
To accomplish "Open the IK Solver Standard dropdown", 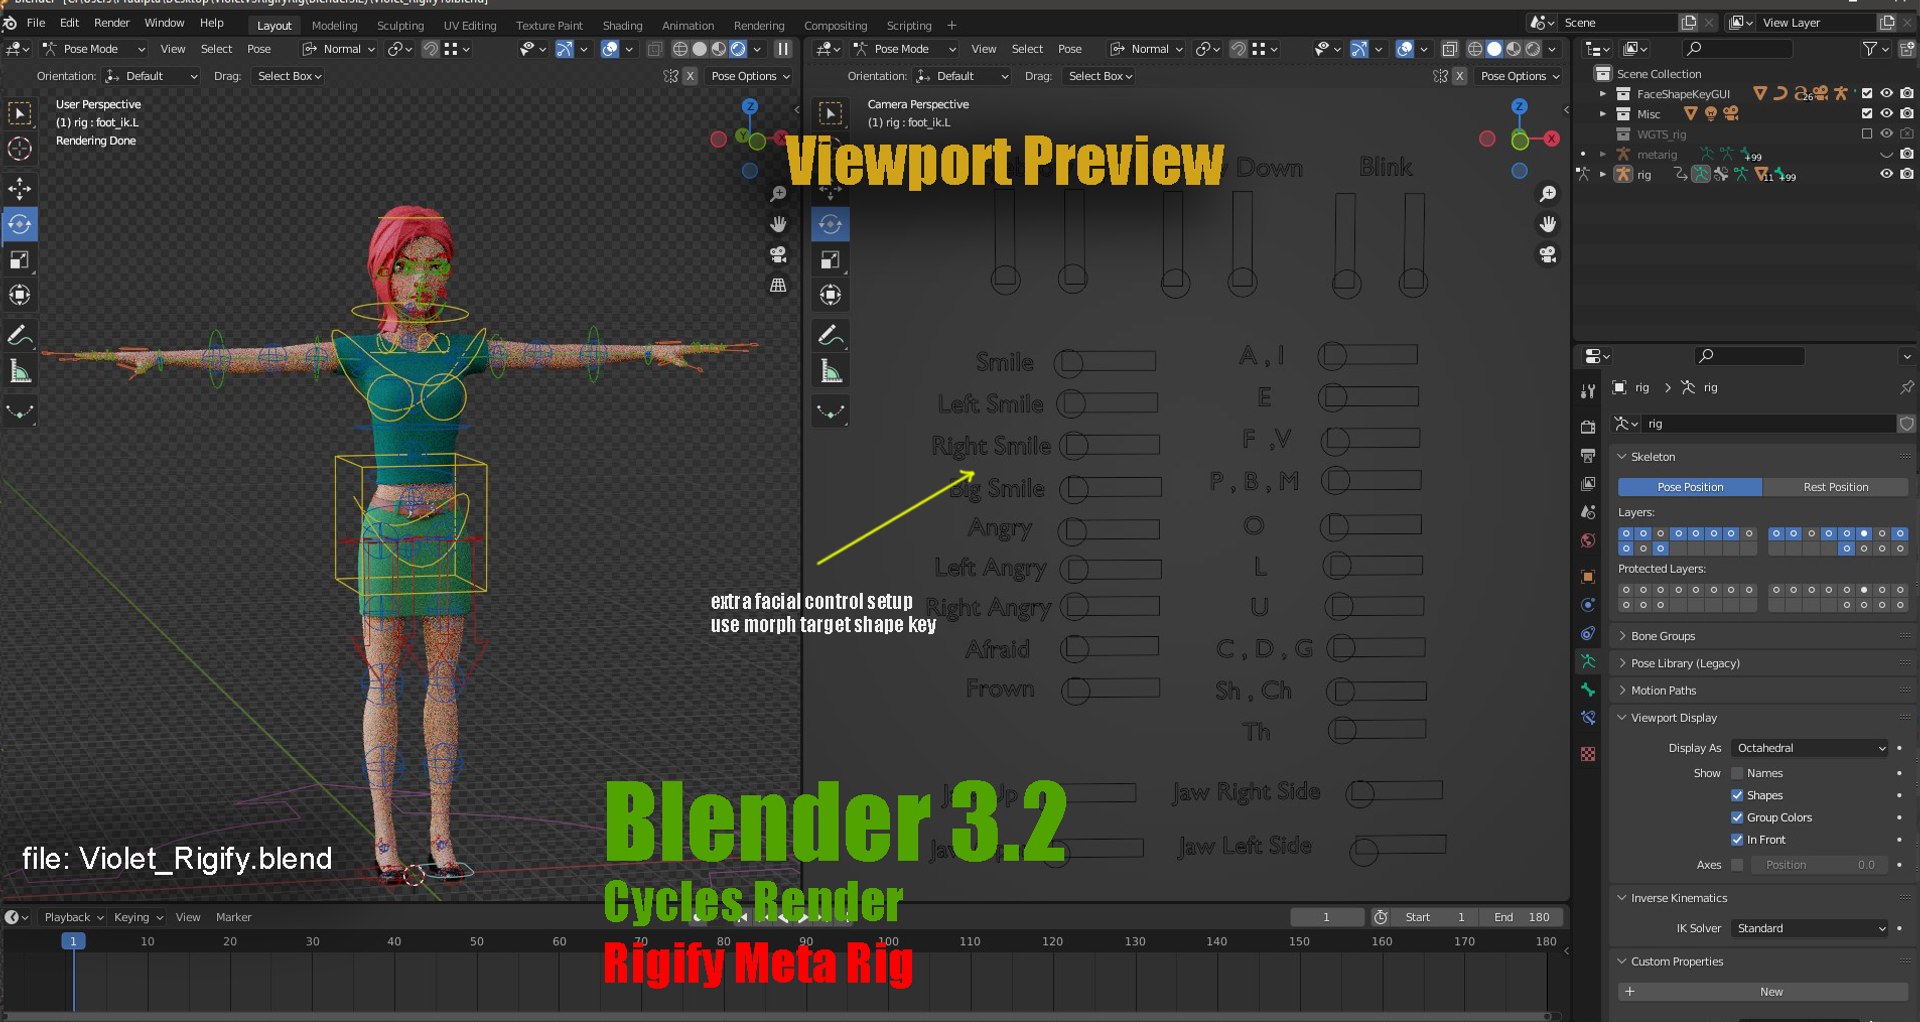I will 1810,928.
